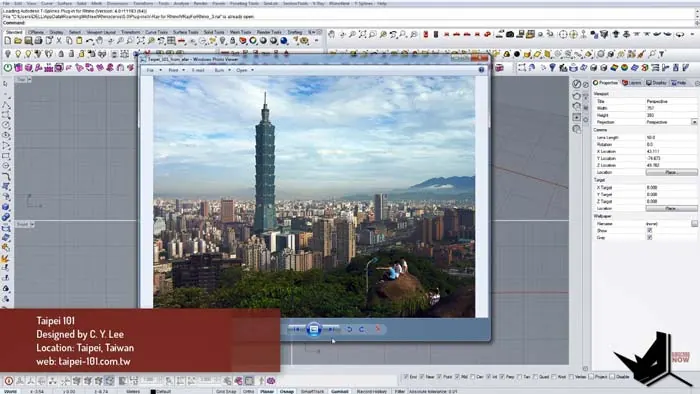Click the Copy icon in Standard toolbar

coord(69,41)
